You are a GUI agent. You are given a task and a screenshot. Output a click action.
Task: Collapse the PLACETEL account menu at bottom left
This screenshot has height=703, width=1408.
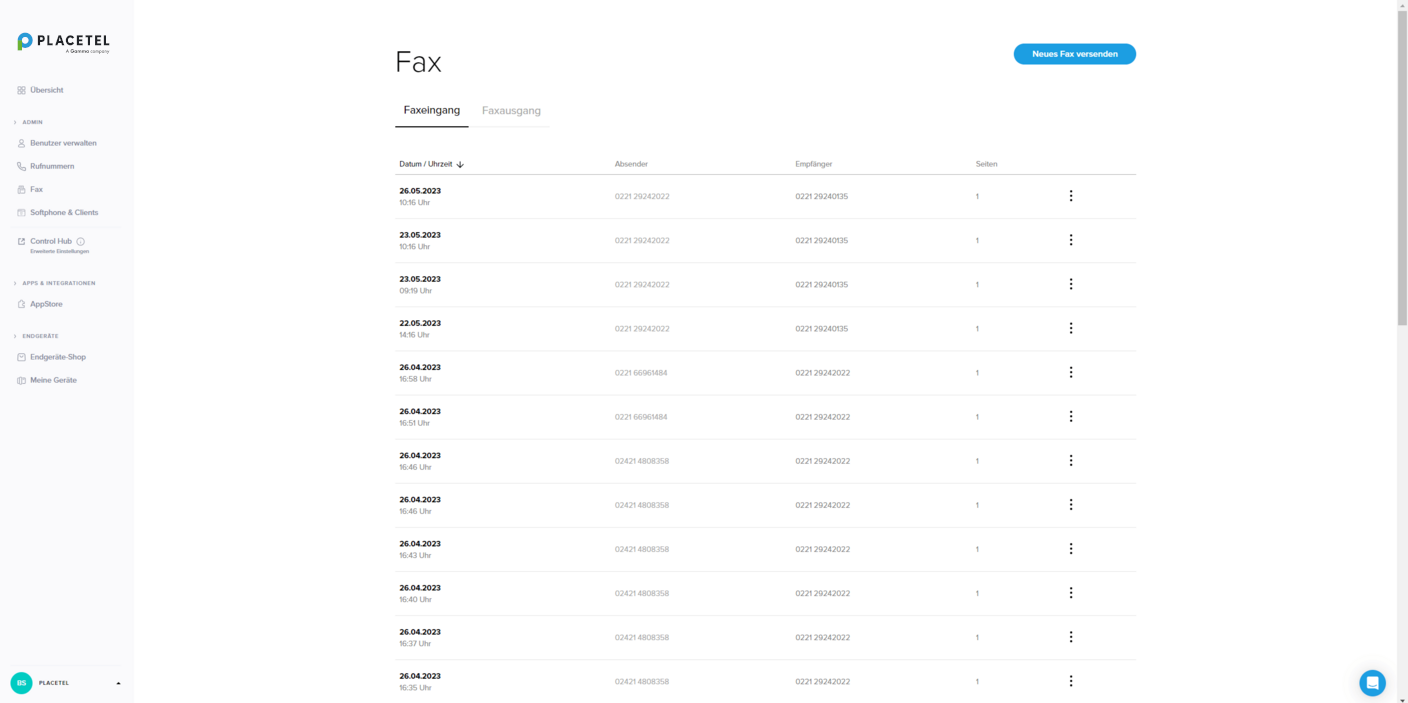[x=117, y=683]
